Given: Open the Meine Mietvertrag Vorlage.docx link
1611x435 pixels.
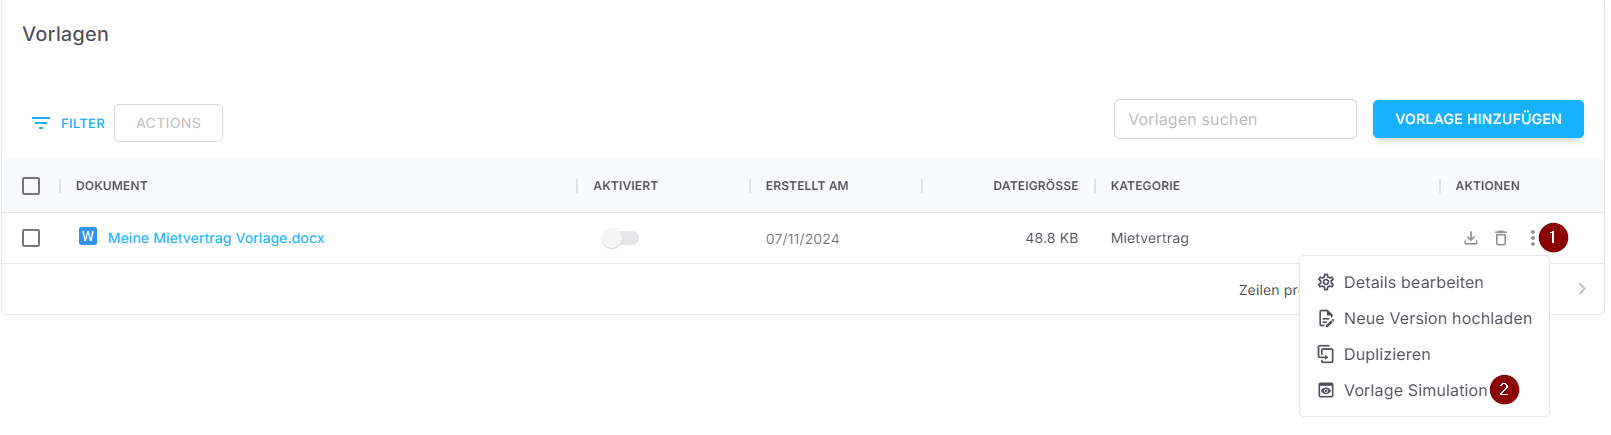Looking at the screenshot, I should click(x=216, y=238).
